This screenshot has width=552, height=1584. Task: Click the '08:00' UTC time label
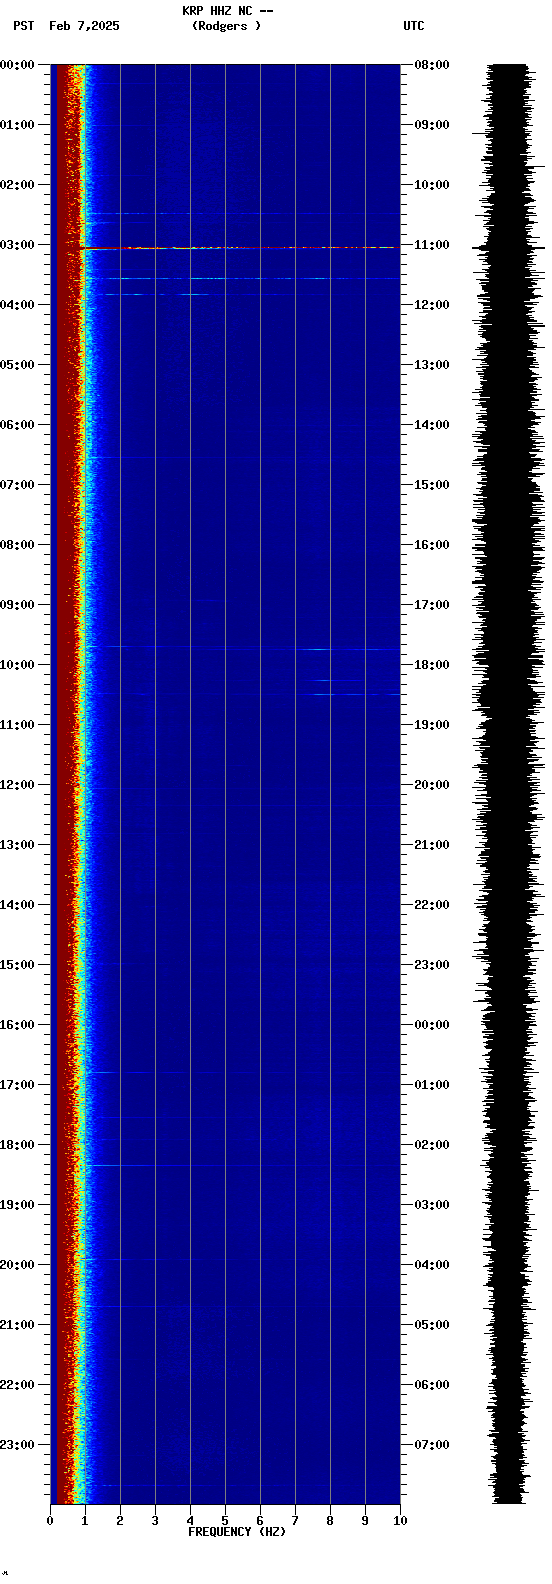[x=432, y=65]
